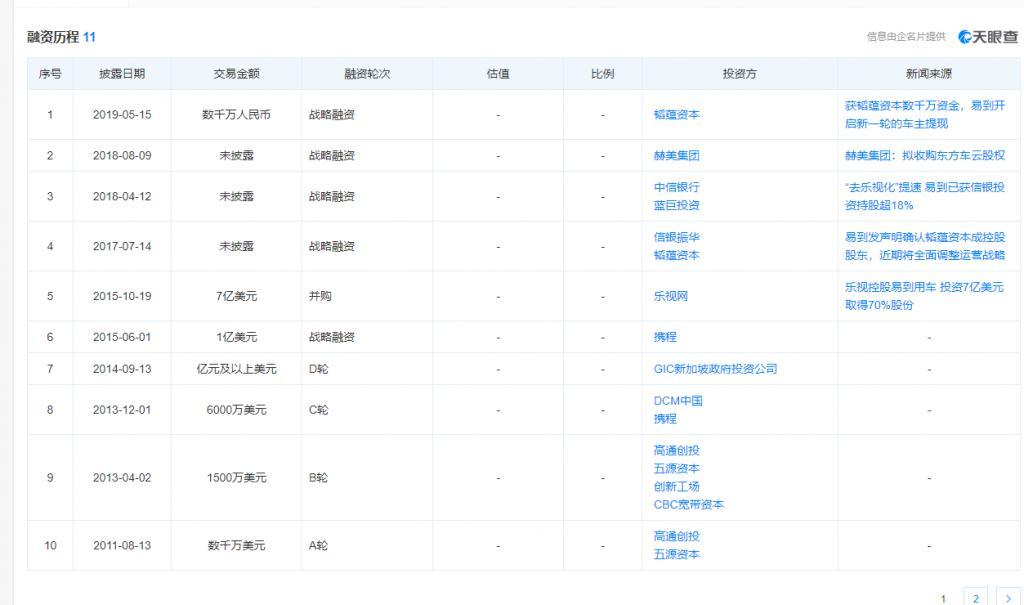The image size is (1024, 605).
Task: Open investor link 高通创投 in row 10
Action: [x=677, y=536]
